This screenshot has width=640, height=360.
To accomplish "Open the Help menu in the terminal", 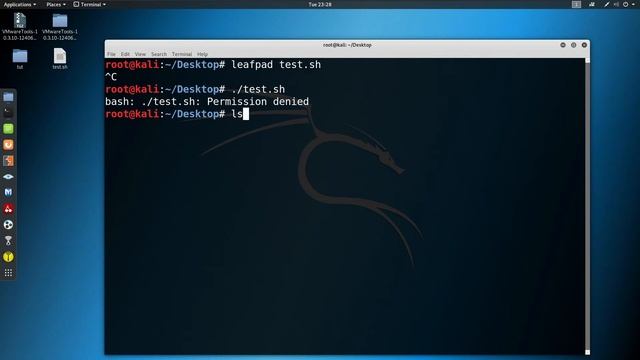I will coord(202,54).
